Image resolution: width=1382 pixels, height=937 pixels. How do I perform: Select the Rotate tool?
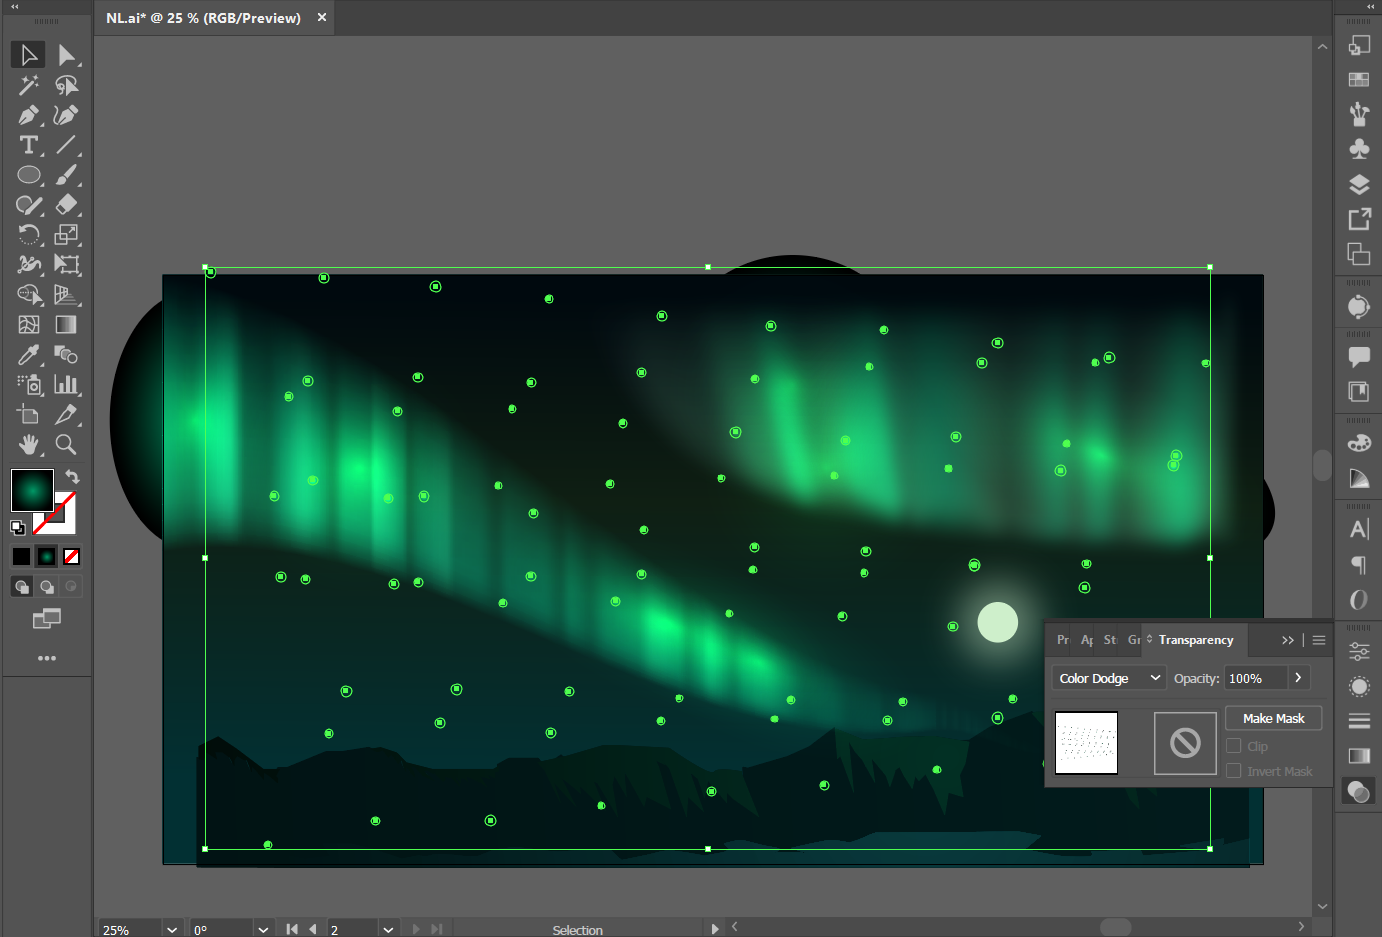28,235
